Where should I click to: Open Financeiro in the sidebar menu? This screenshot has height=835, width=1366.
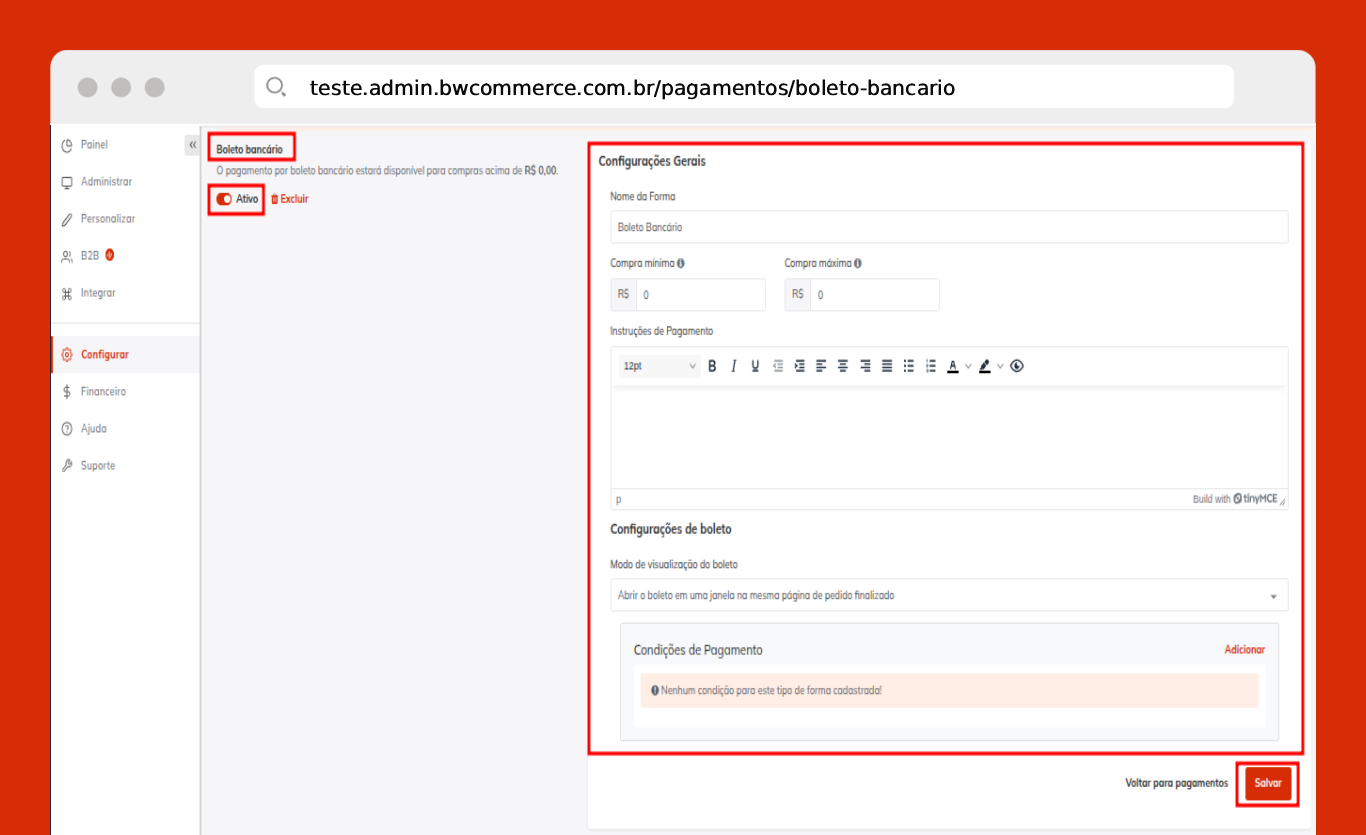coord(103,392)
